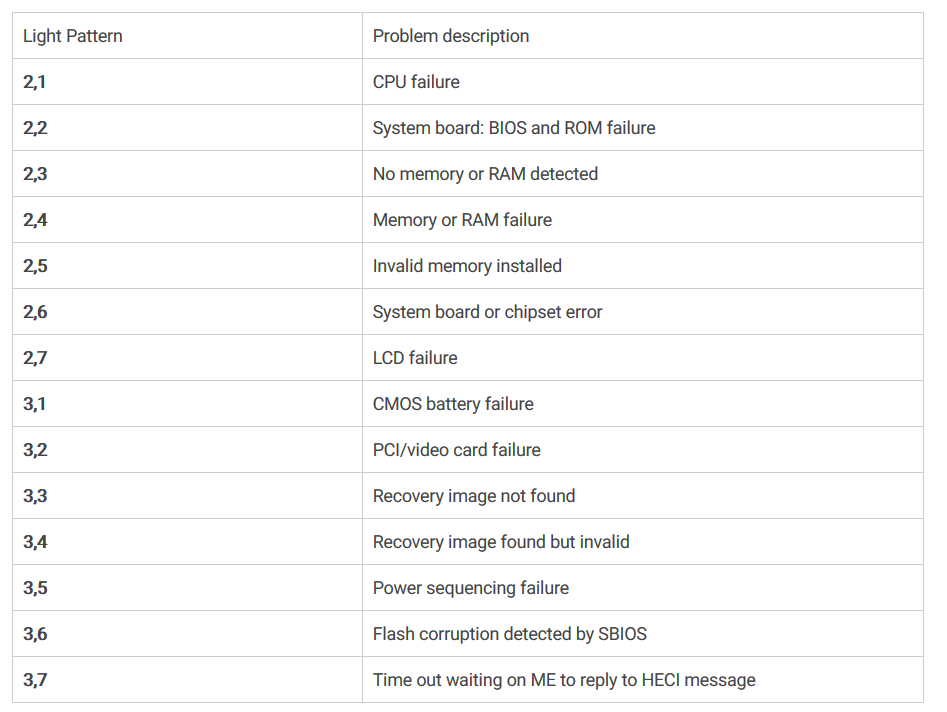The image size is (947, 712).
Task: Click the Recovery image not found text
Action: tap(474, 496)
